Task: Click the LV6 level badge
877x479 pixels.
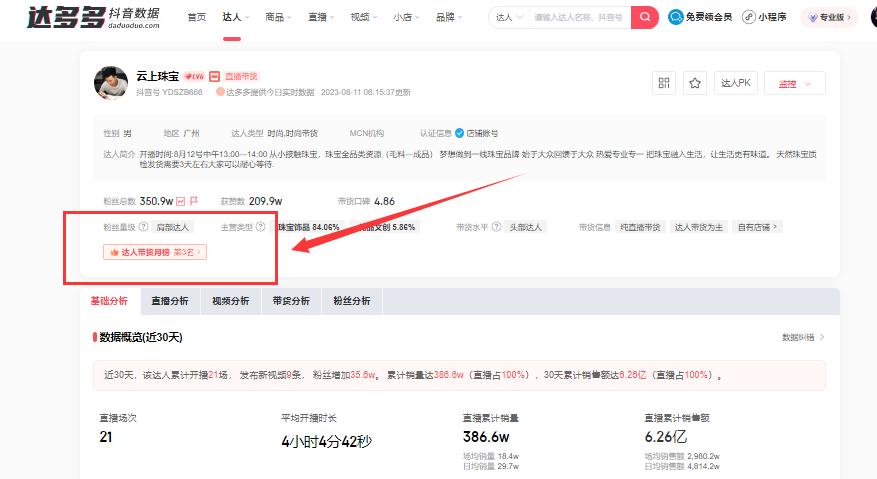Action: tap(194, 76)
